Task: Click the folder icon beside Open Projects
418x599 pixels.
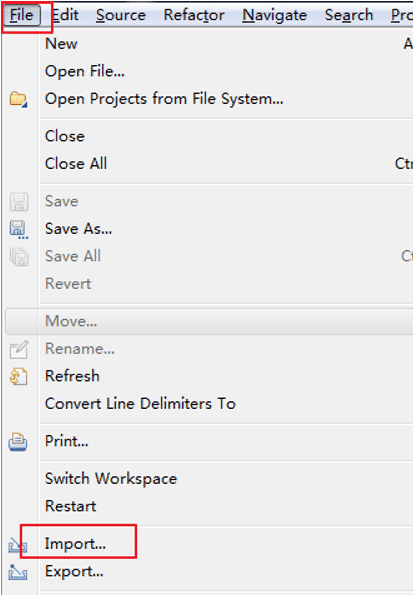Action: (18, 99)
